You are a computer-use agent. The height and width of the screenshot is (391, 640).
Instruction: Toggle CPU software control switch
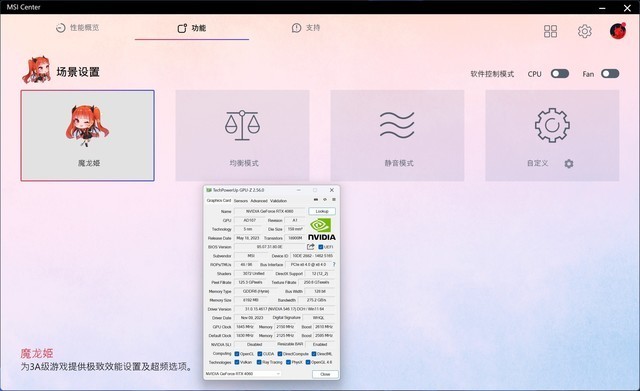pos(560,73)
